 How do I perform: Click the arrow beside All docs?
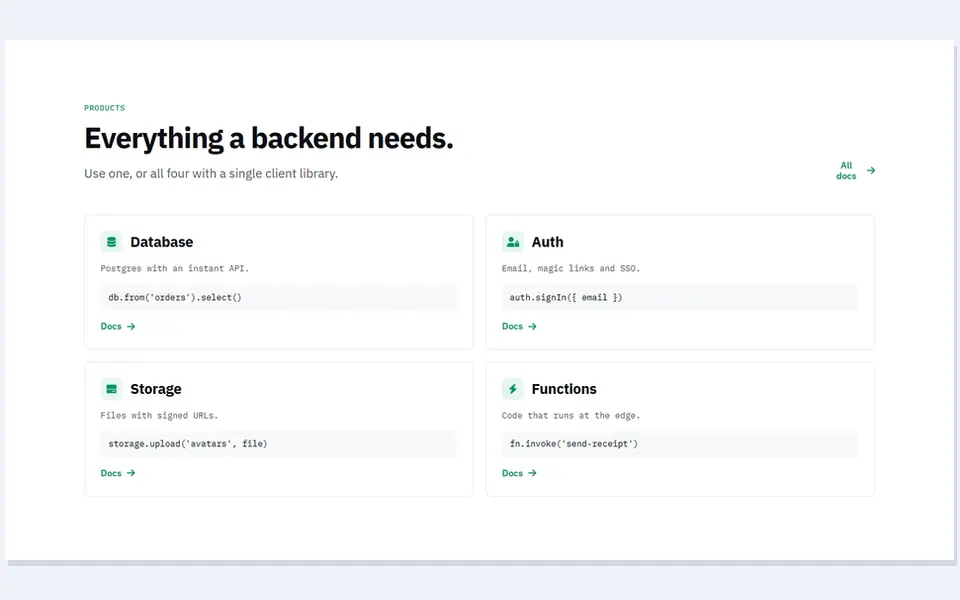pyautogui.click(x=871, y=171)
